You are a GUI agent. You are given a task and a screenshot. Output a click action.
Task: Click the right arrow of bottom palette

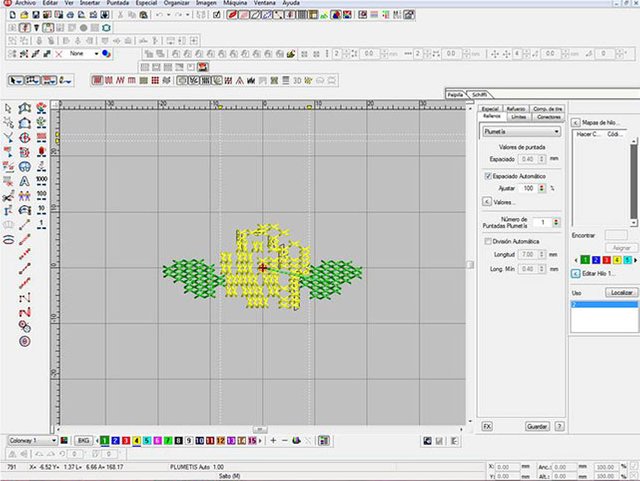point(260,441)
